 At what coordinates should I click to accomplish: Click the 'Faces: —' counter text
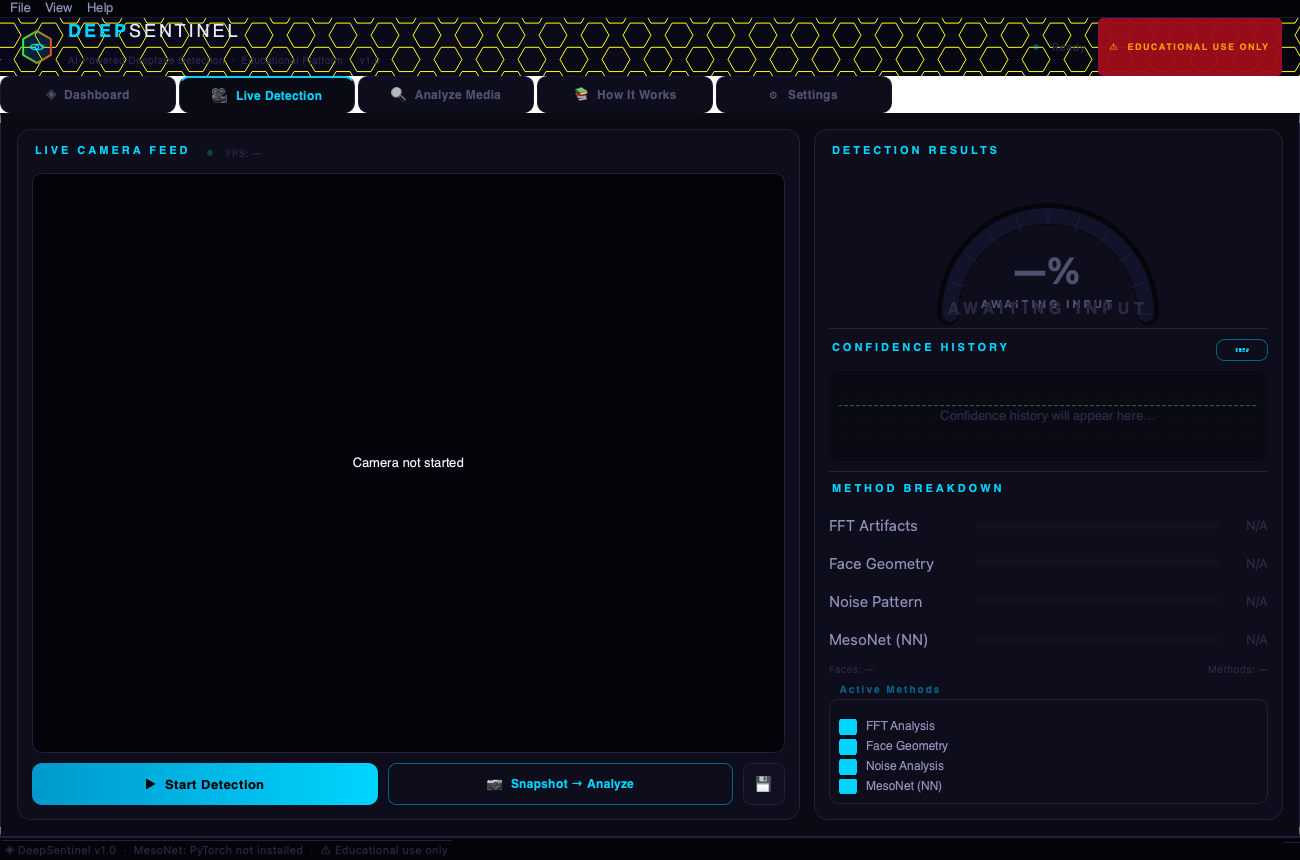(x=851, y=669)
